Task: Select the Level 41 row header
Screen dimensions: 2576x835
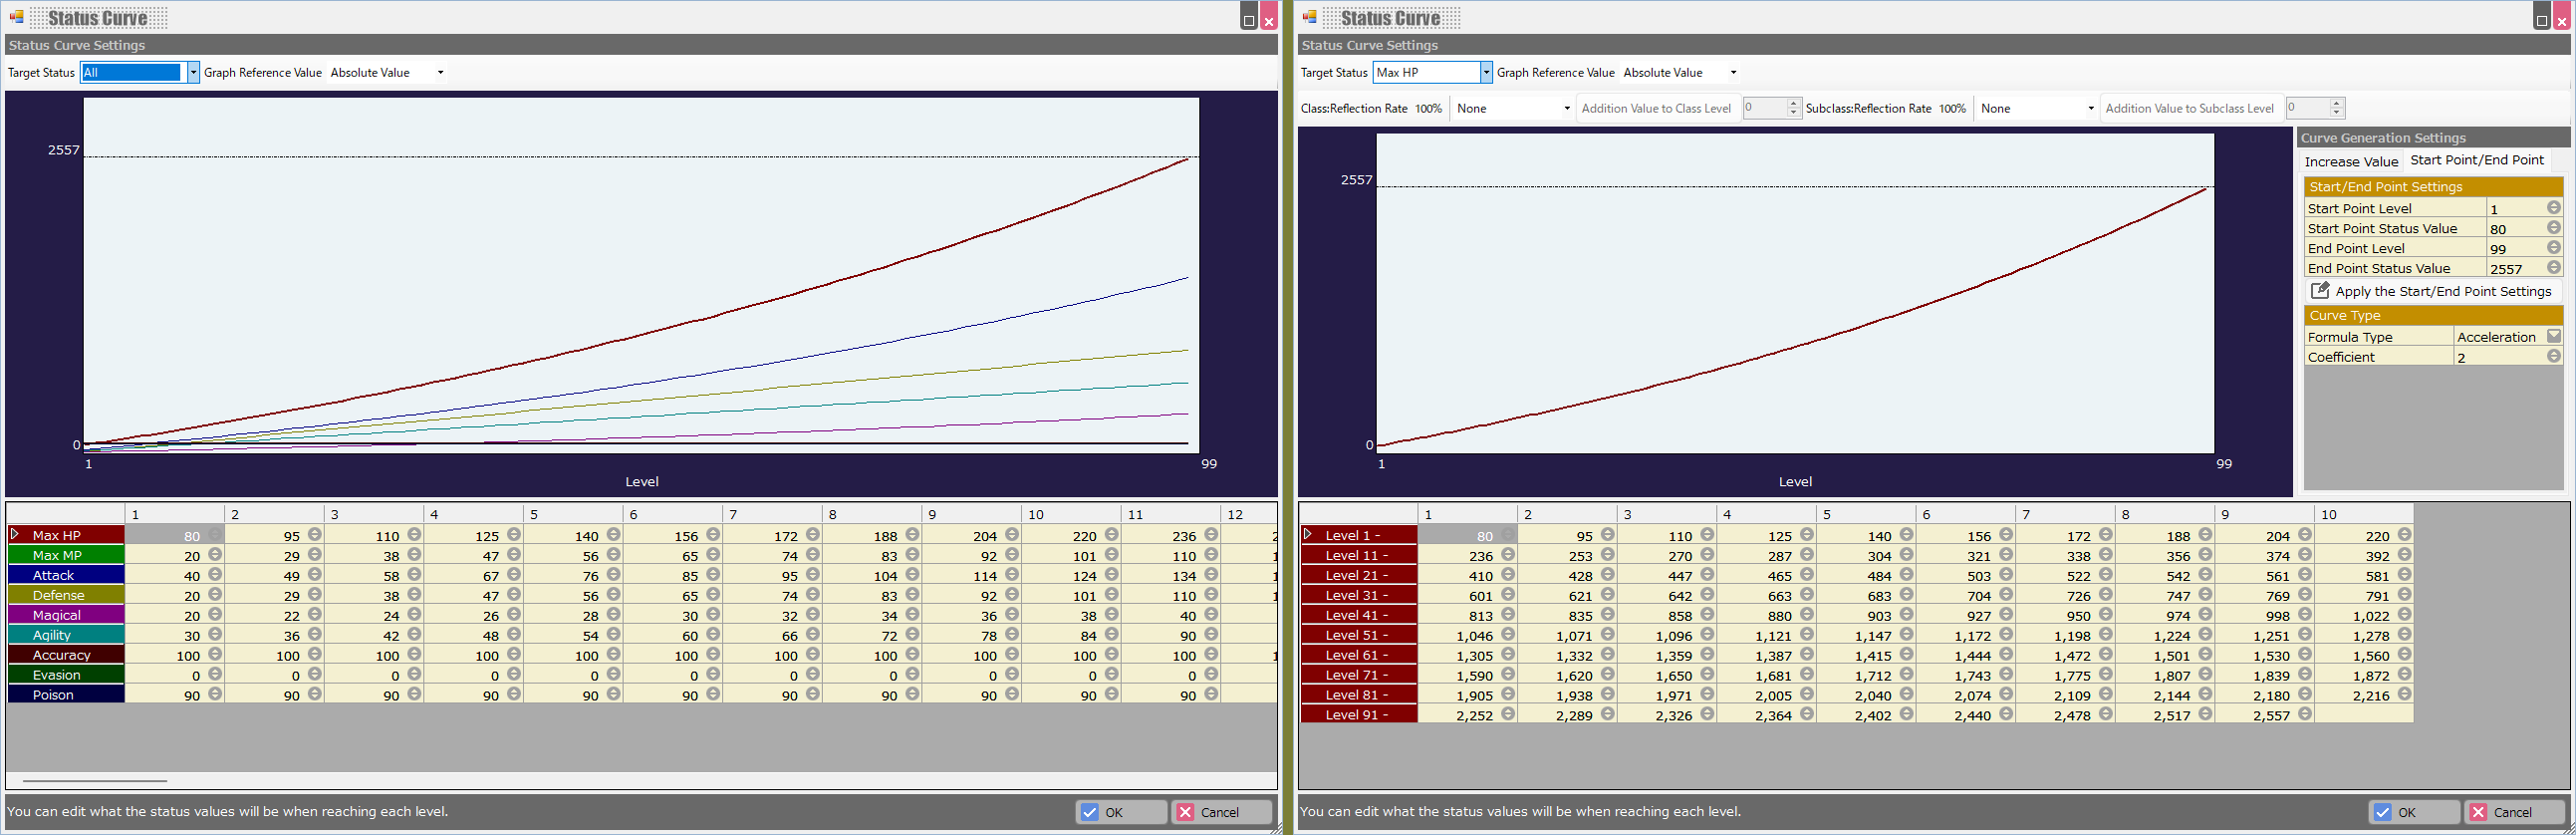Action: pos(1358,615)
